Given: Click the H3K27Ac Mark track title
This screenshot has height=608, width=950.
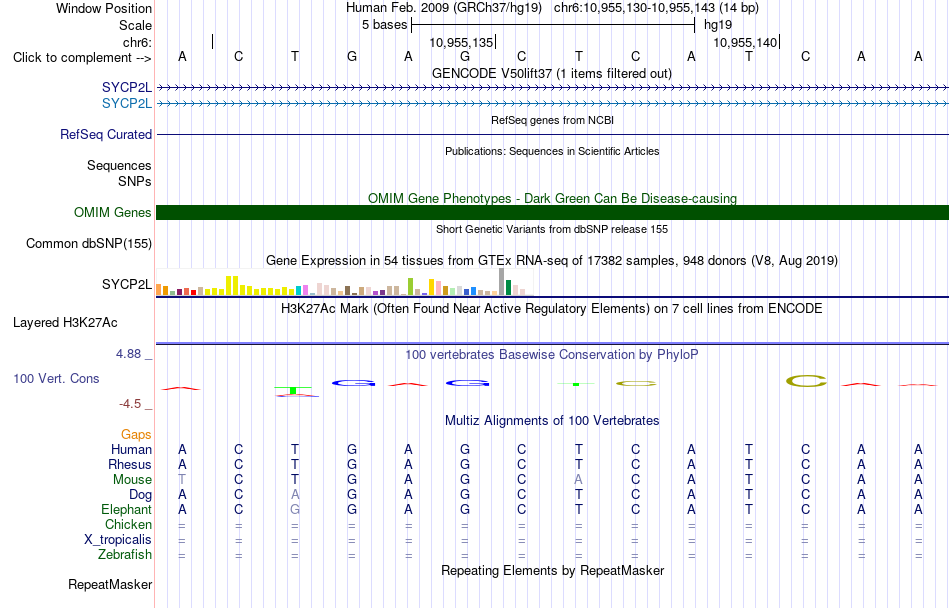Looking at the screenshot, I should tap(551, 309).
